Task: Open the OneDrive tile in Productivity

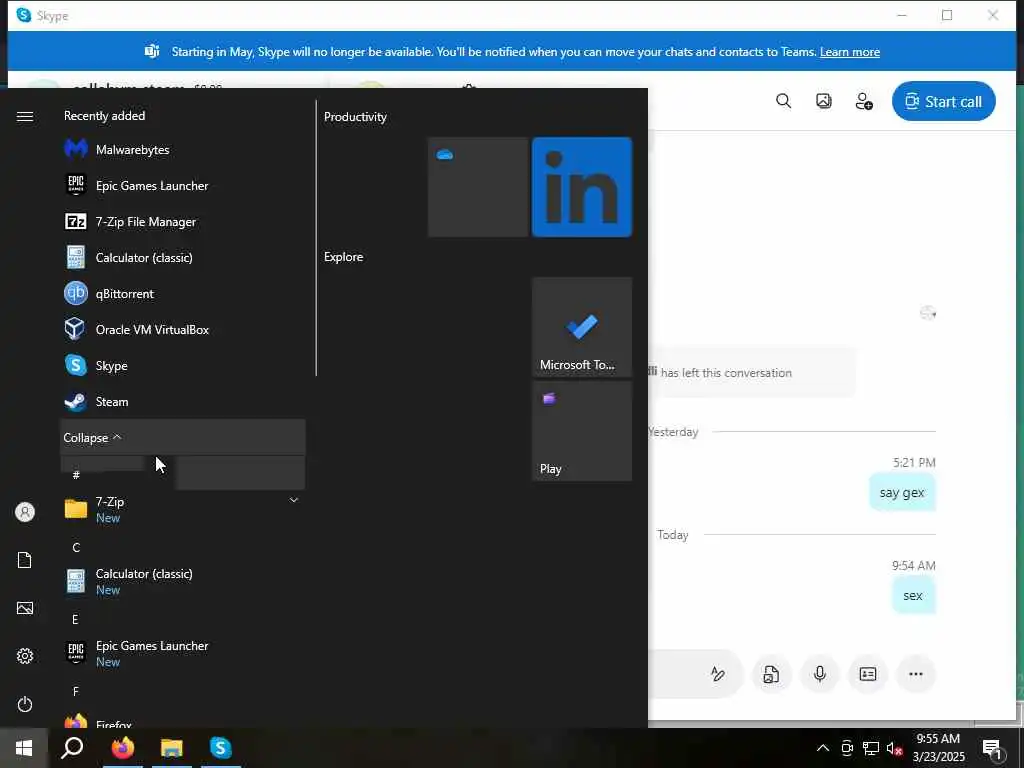Action: (478, 187)
